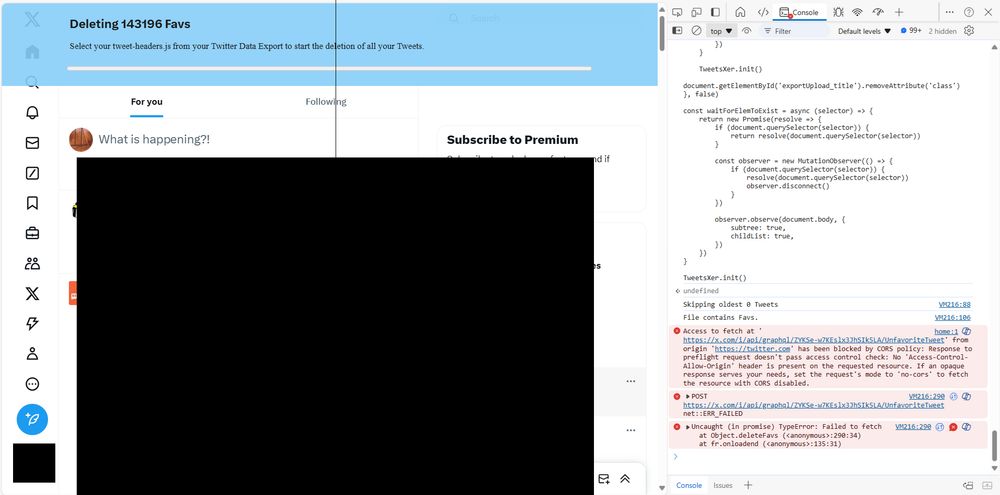This screenshot has width=1000, height=495.
Task: Click the 2 hidden messages label
Action: (942, 31)
